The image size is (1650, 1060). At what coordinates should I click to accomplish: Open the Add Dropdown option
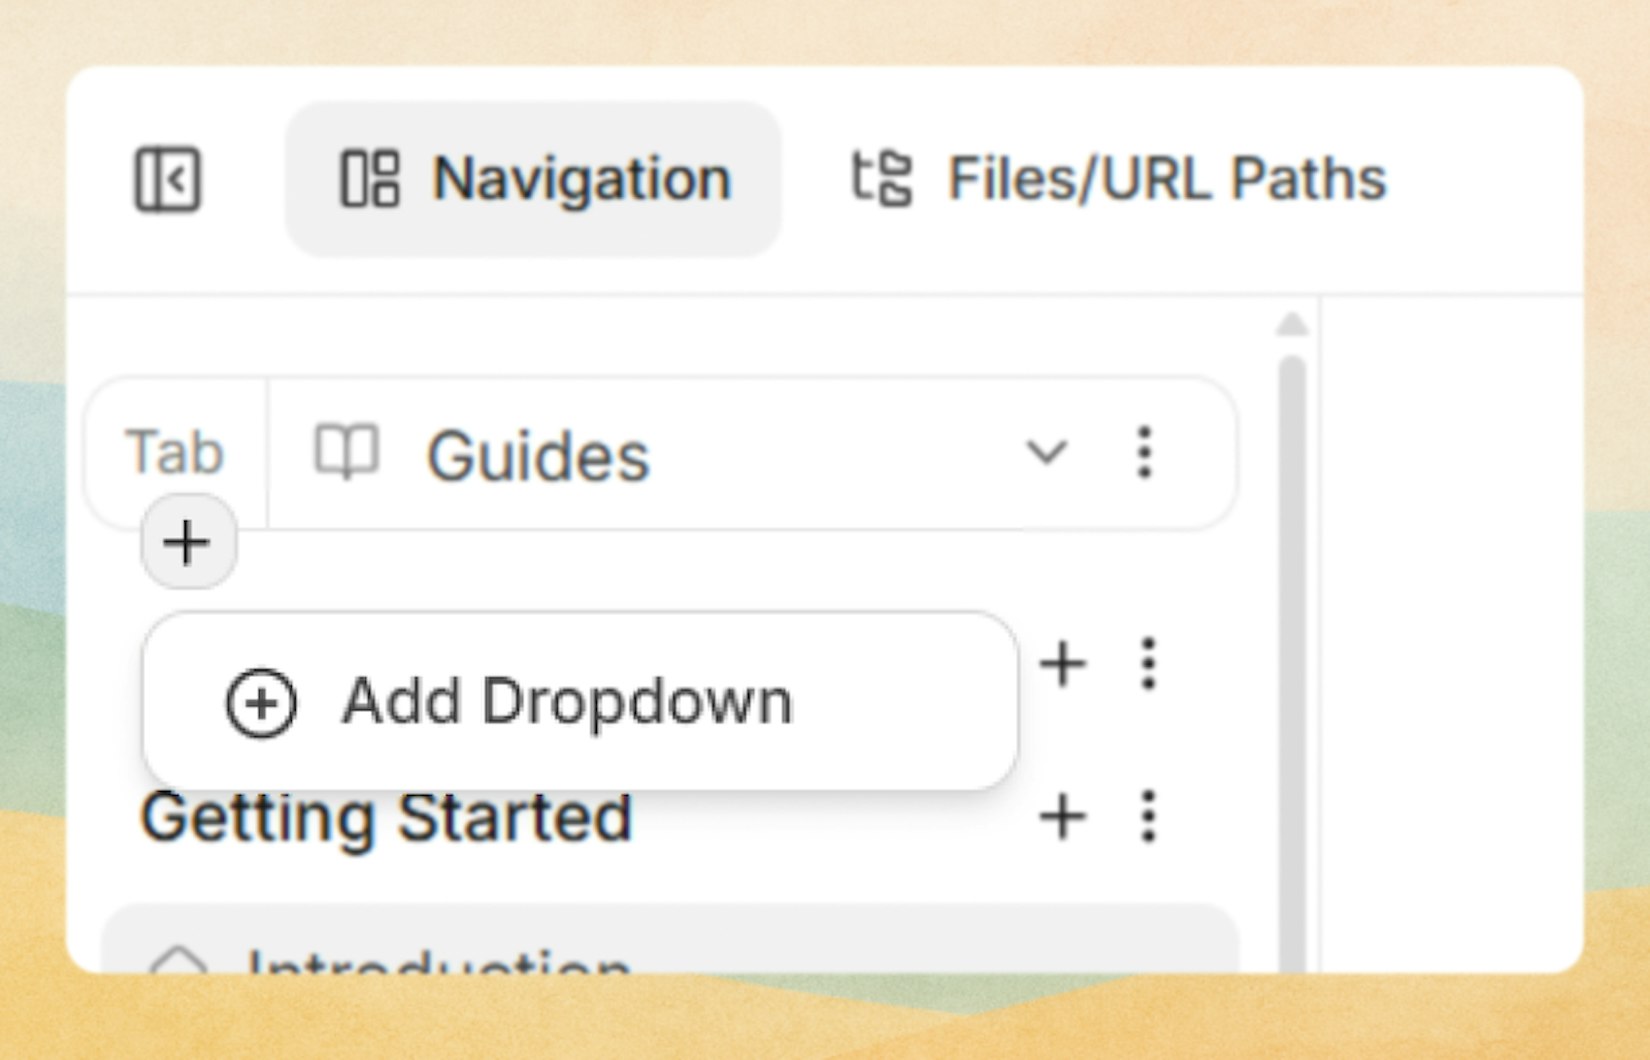pyautogui.click(x=567, y=700)
